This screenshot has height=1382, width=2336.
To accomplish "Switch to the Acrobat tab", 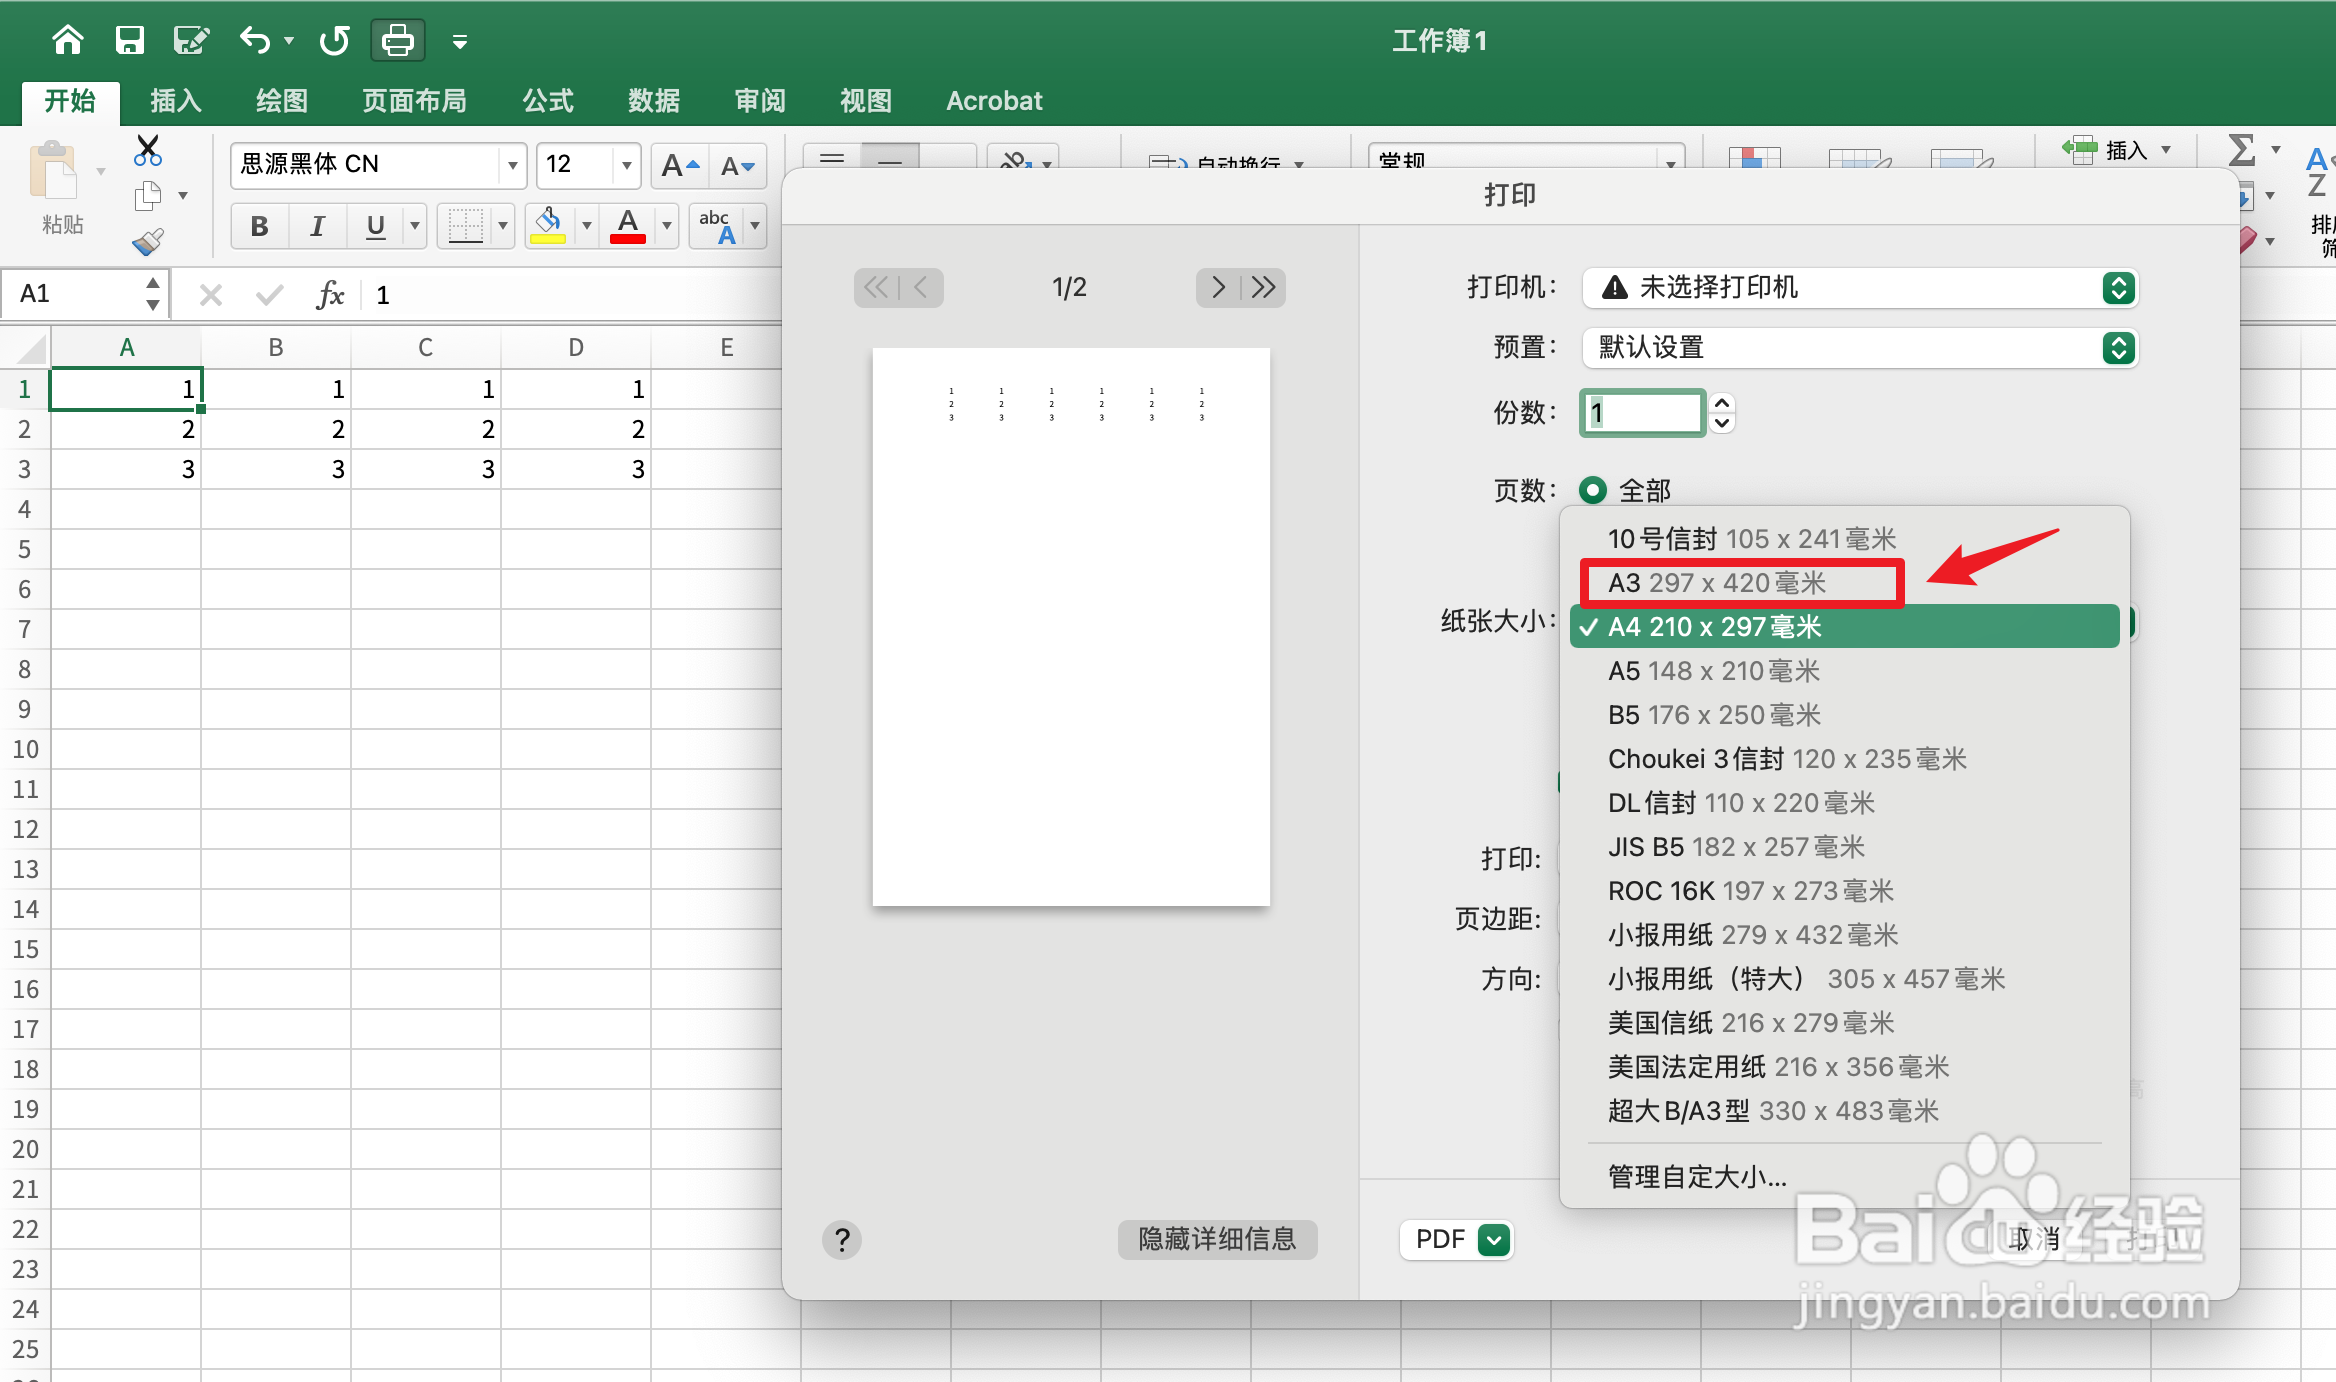I will 994,100.
